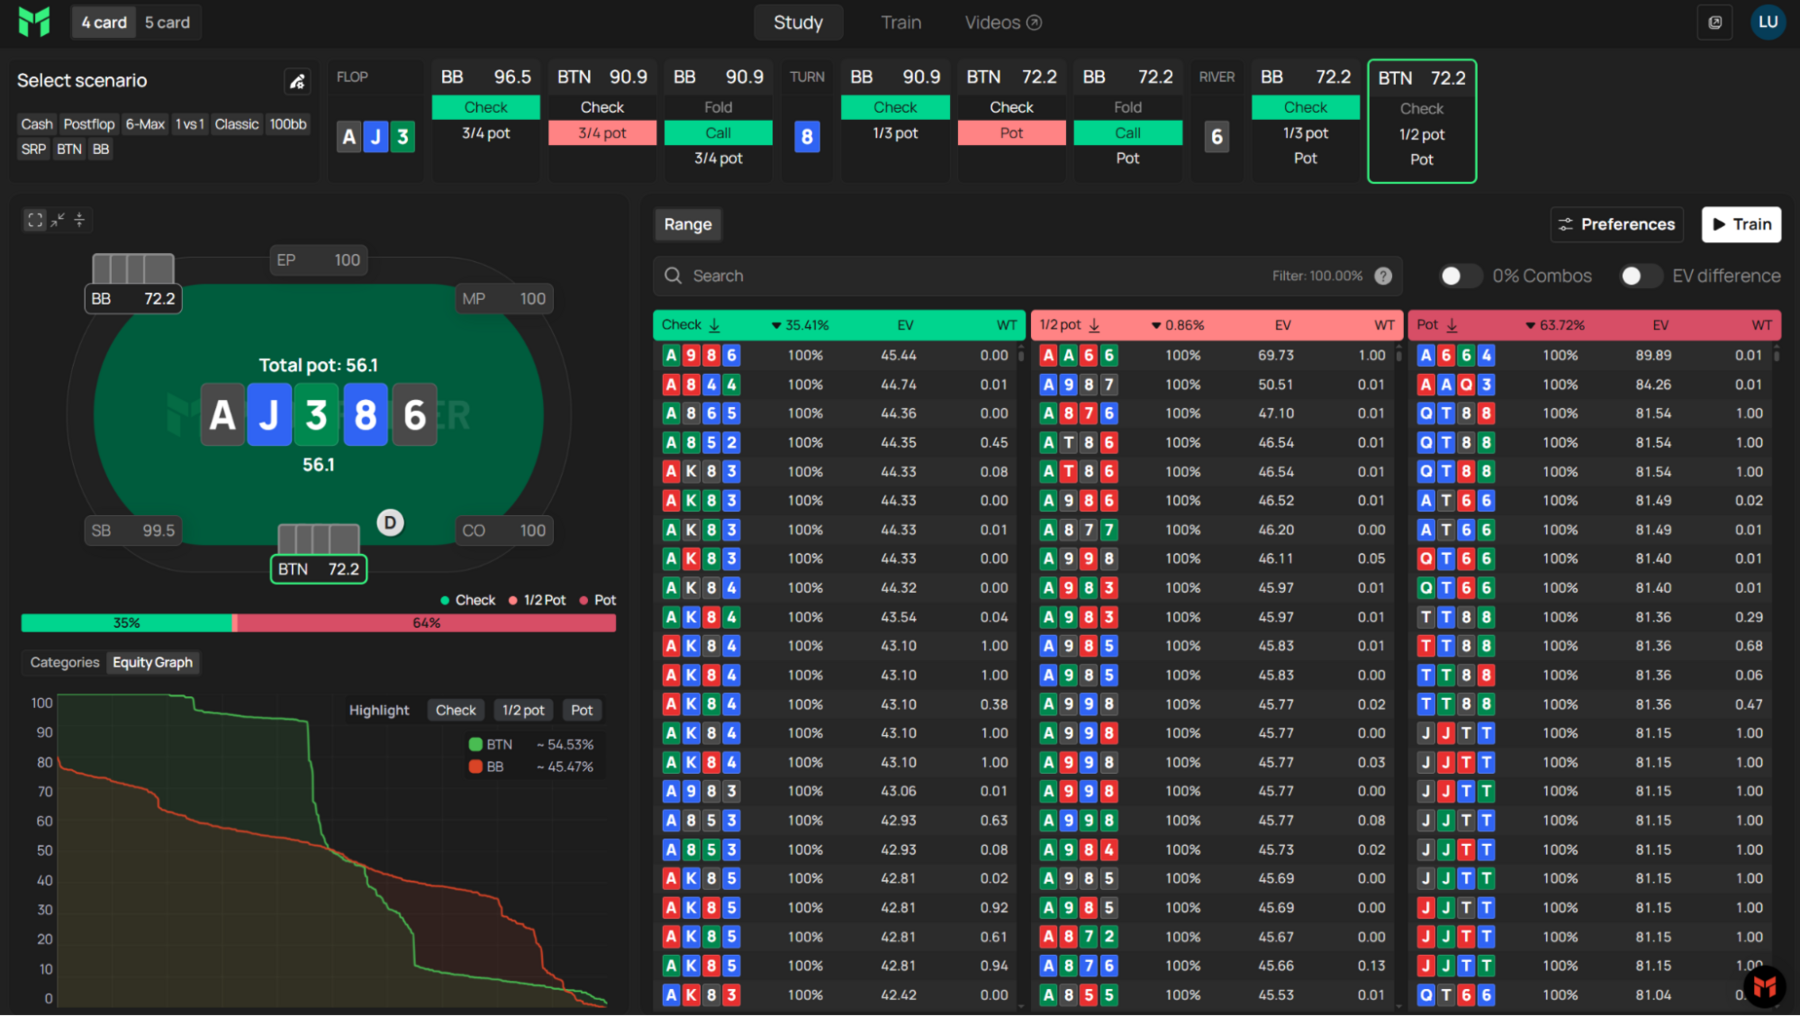Open the Preferences panel

1617,224
